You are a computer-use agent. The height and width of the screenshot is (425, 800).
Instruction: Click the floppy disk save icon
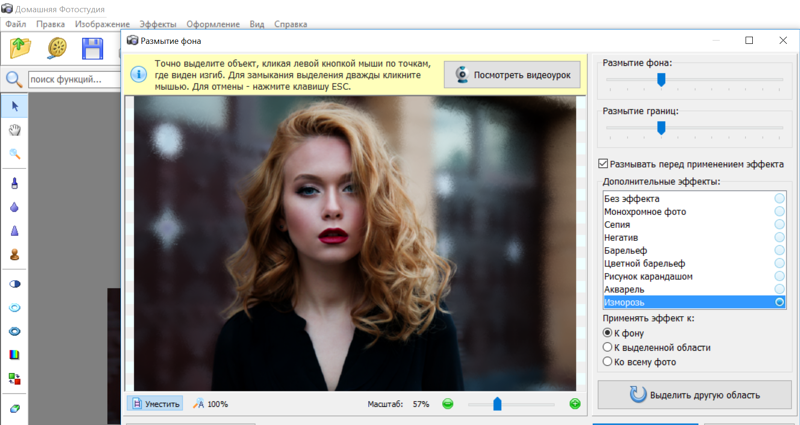(92, 48)
